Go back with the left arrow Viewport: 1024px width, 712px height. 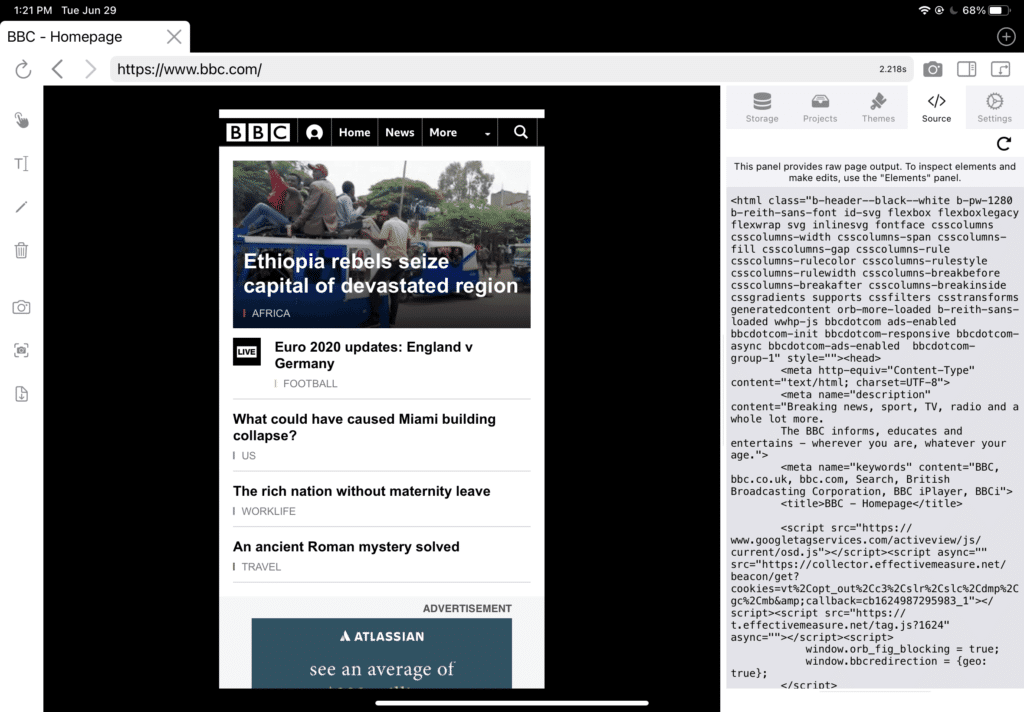pos(57,69)
